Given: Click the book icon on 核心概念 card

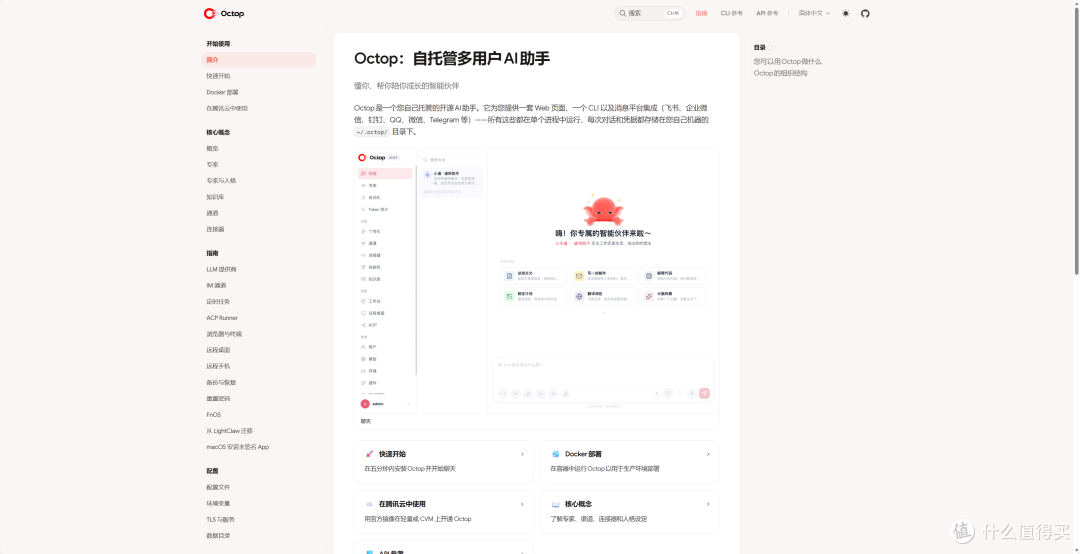Looking at the screenshot, I should pyautogui.click(x=555, y=504).
